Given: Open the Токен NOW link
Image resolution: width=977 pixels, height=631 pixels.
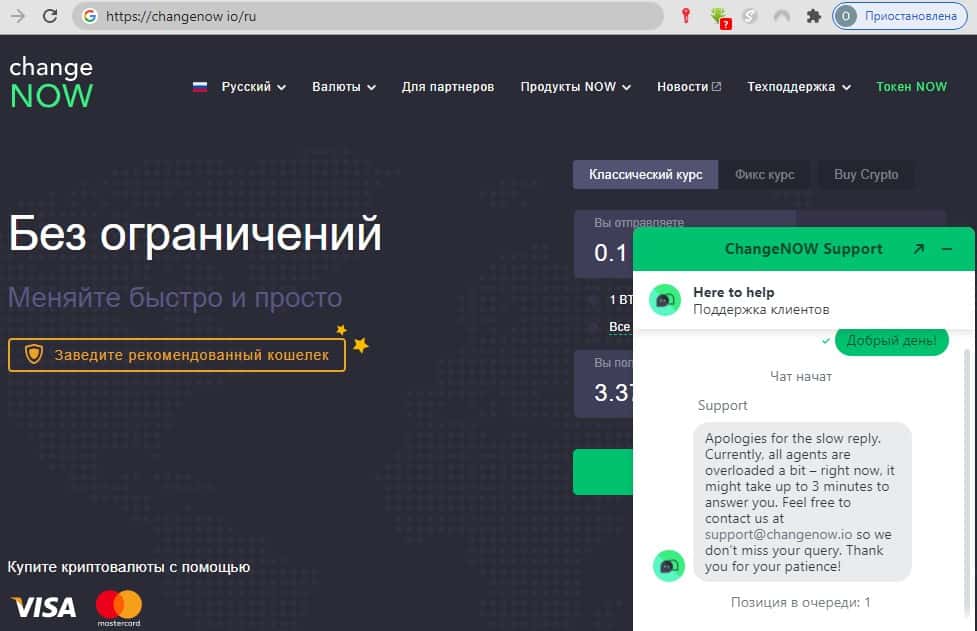Looking at the screenshot, I should (x=912, y=87).
